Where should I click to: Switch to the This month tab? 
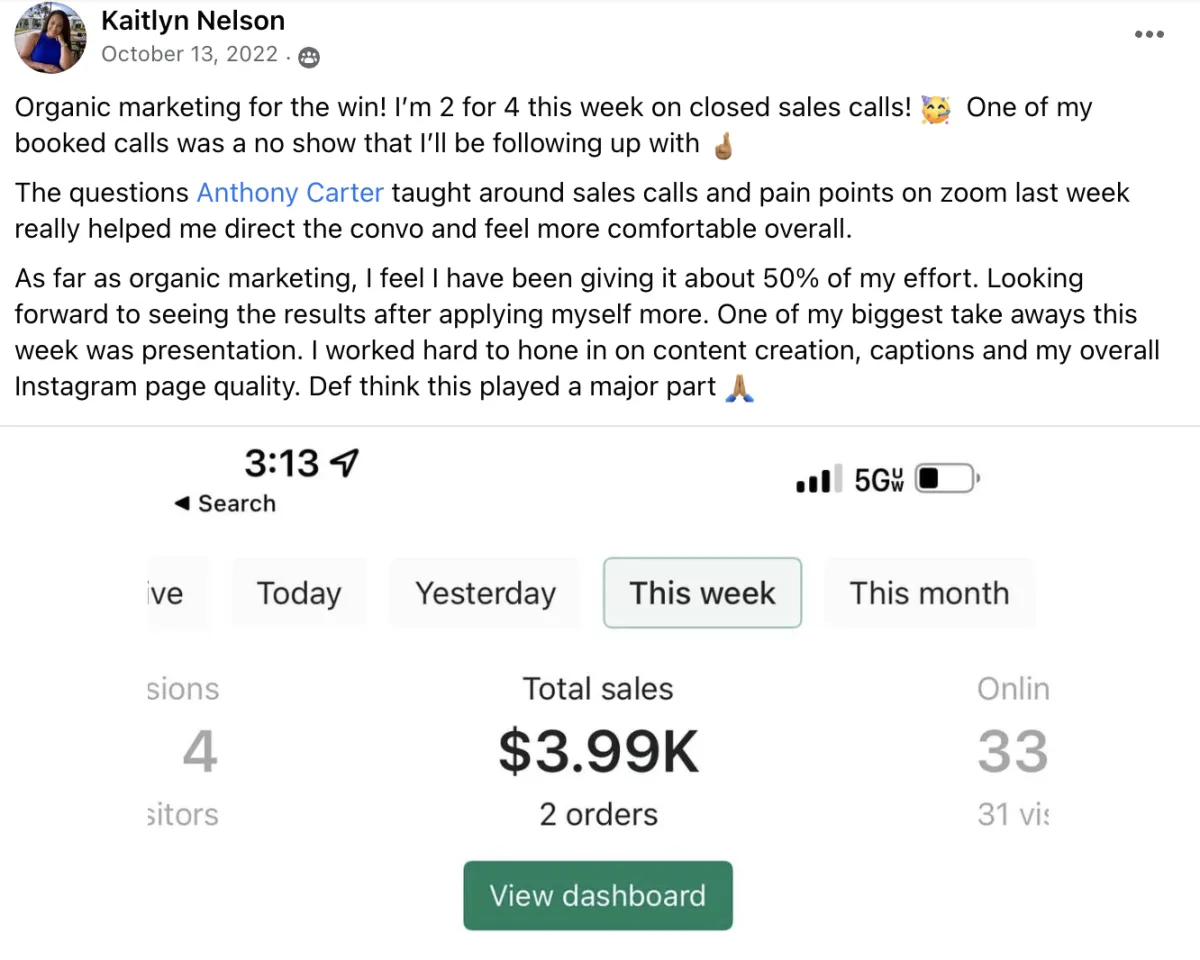tap(929, 593)
